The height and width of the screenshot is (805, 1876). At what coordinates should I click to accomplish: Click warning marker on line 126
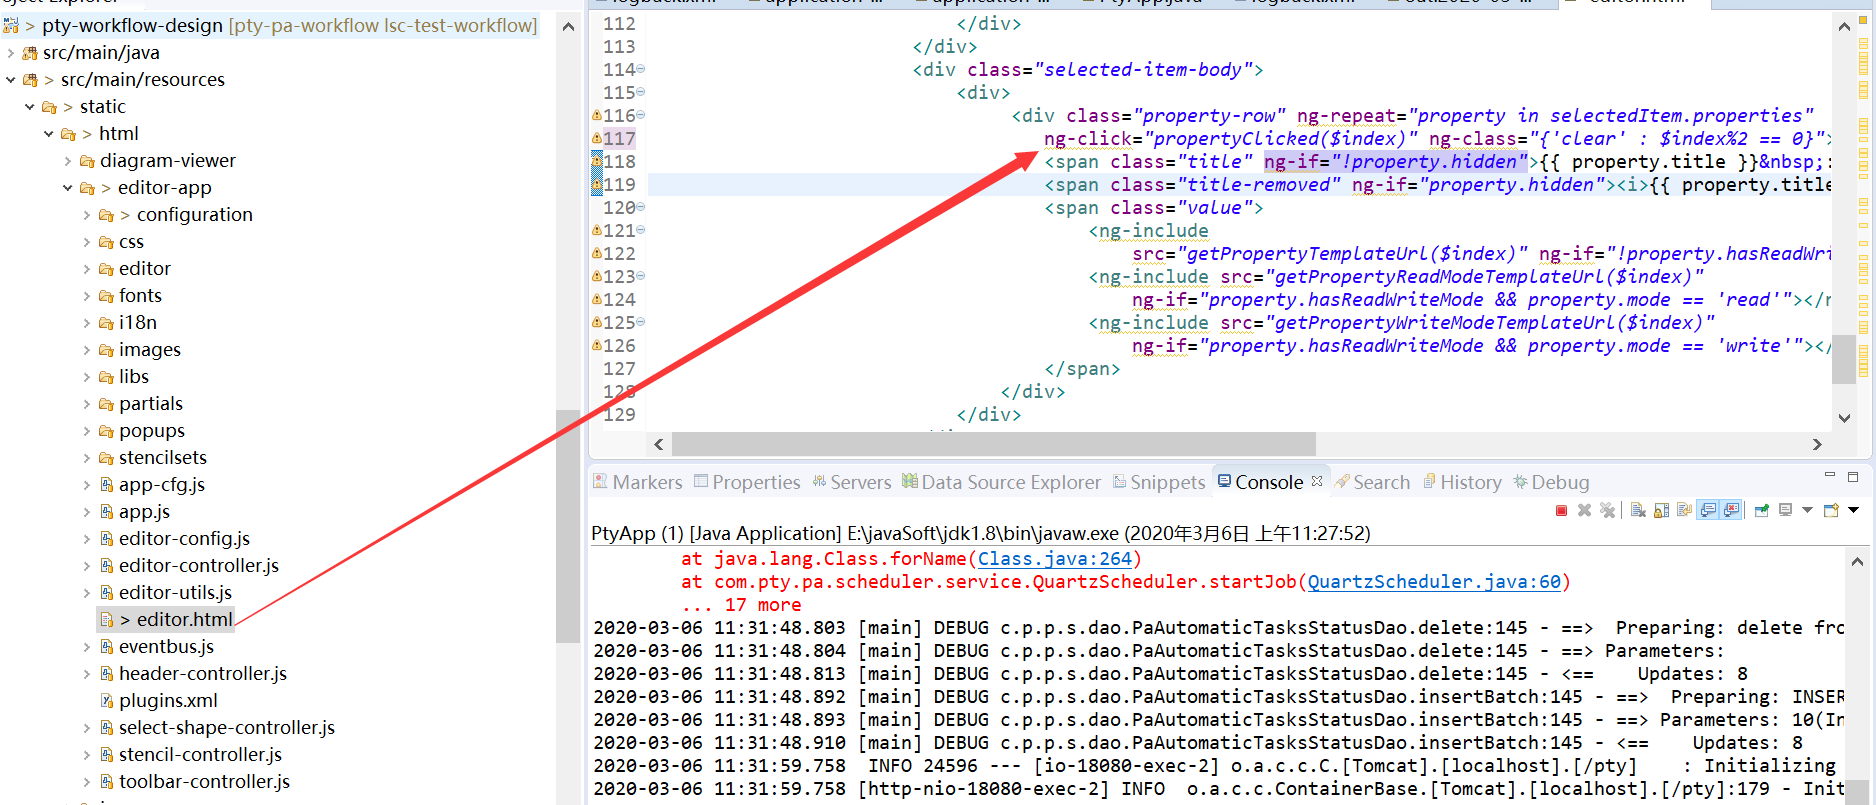597,346
